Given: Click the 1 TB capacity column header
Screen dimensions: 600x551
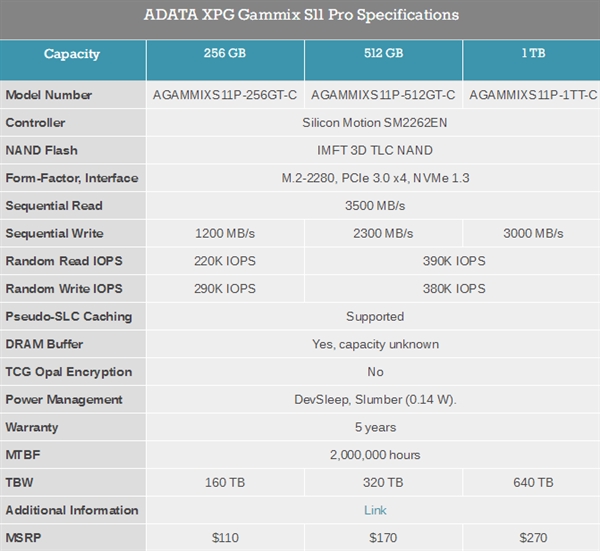Looking at the screenshot, I should click(532, 54).
